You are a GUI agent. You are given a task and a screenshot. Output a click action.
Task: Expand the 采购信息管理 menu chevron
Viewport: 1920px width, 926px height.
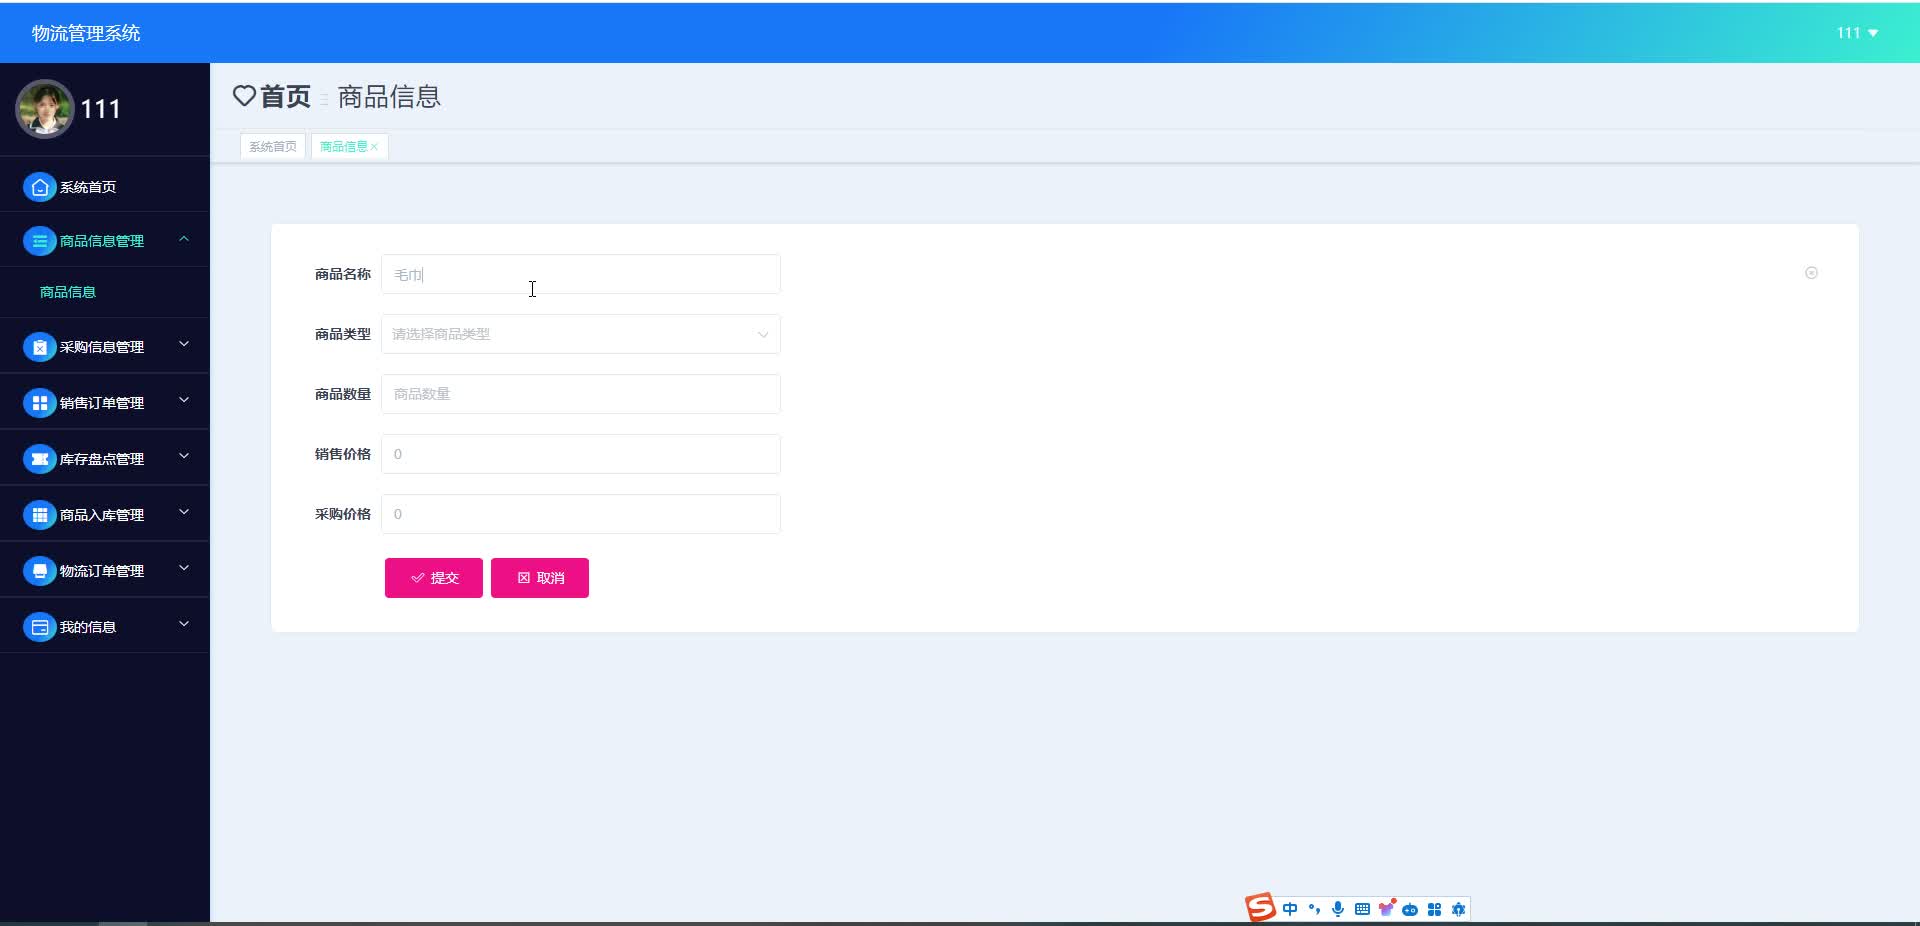pyautogui.click(x=184, y=345)
